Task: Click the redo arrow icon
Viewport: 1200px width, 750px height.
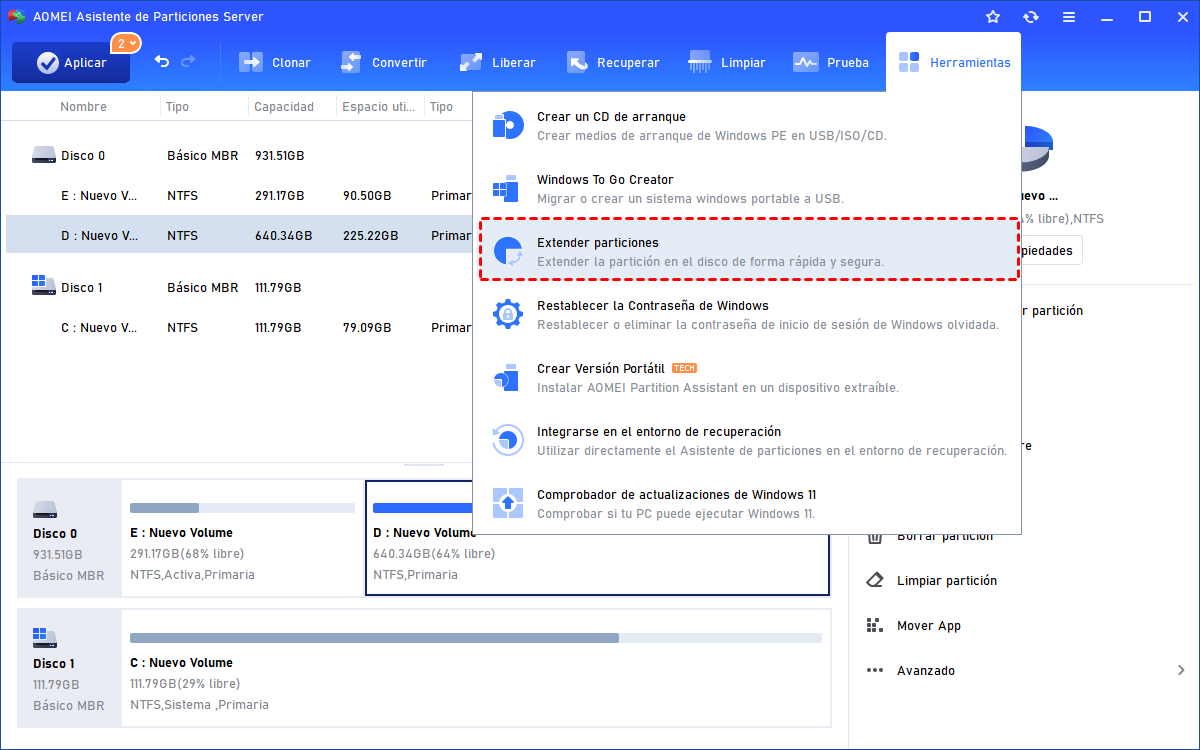Action: 188,62
